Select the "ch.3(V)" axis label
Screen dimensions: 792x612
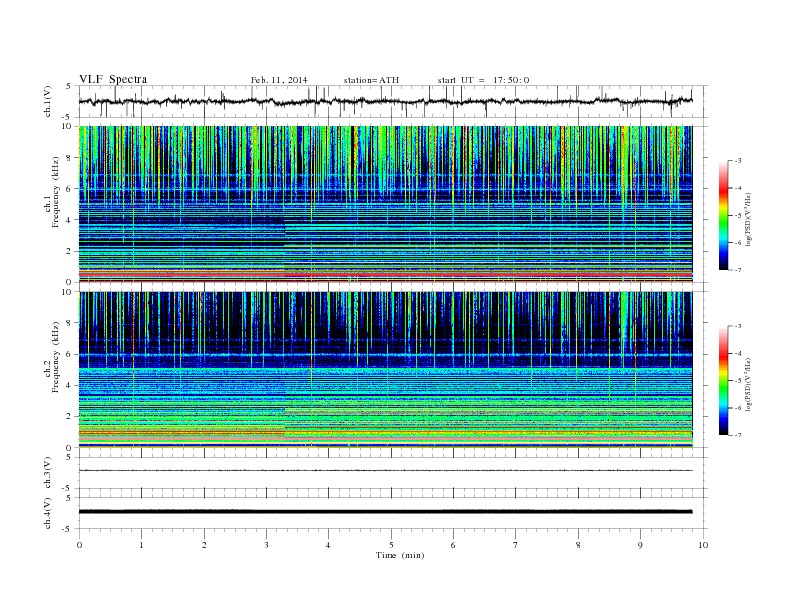pos(48,473)
